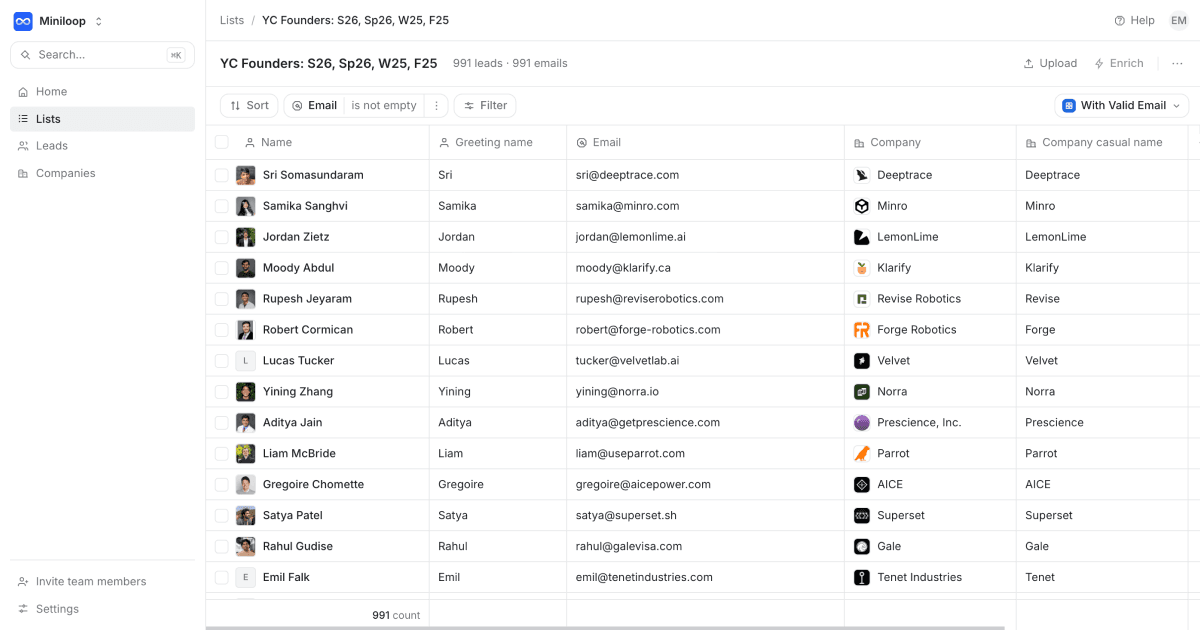This screenshot has width=1200, height=630.
Task: Click the Miniloop infinity logo icon
Action: [22, 21]
